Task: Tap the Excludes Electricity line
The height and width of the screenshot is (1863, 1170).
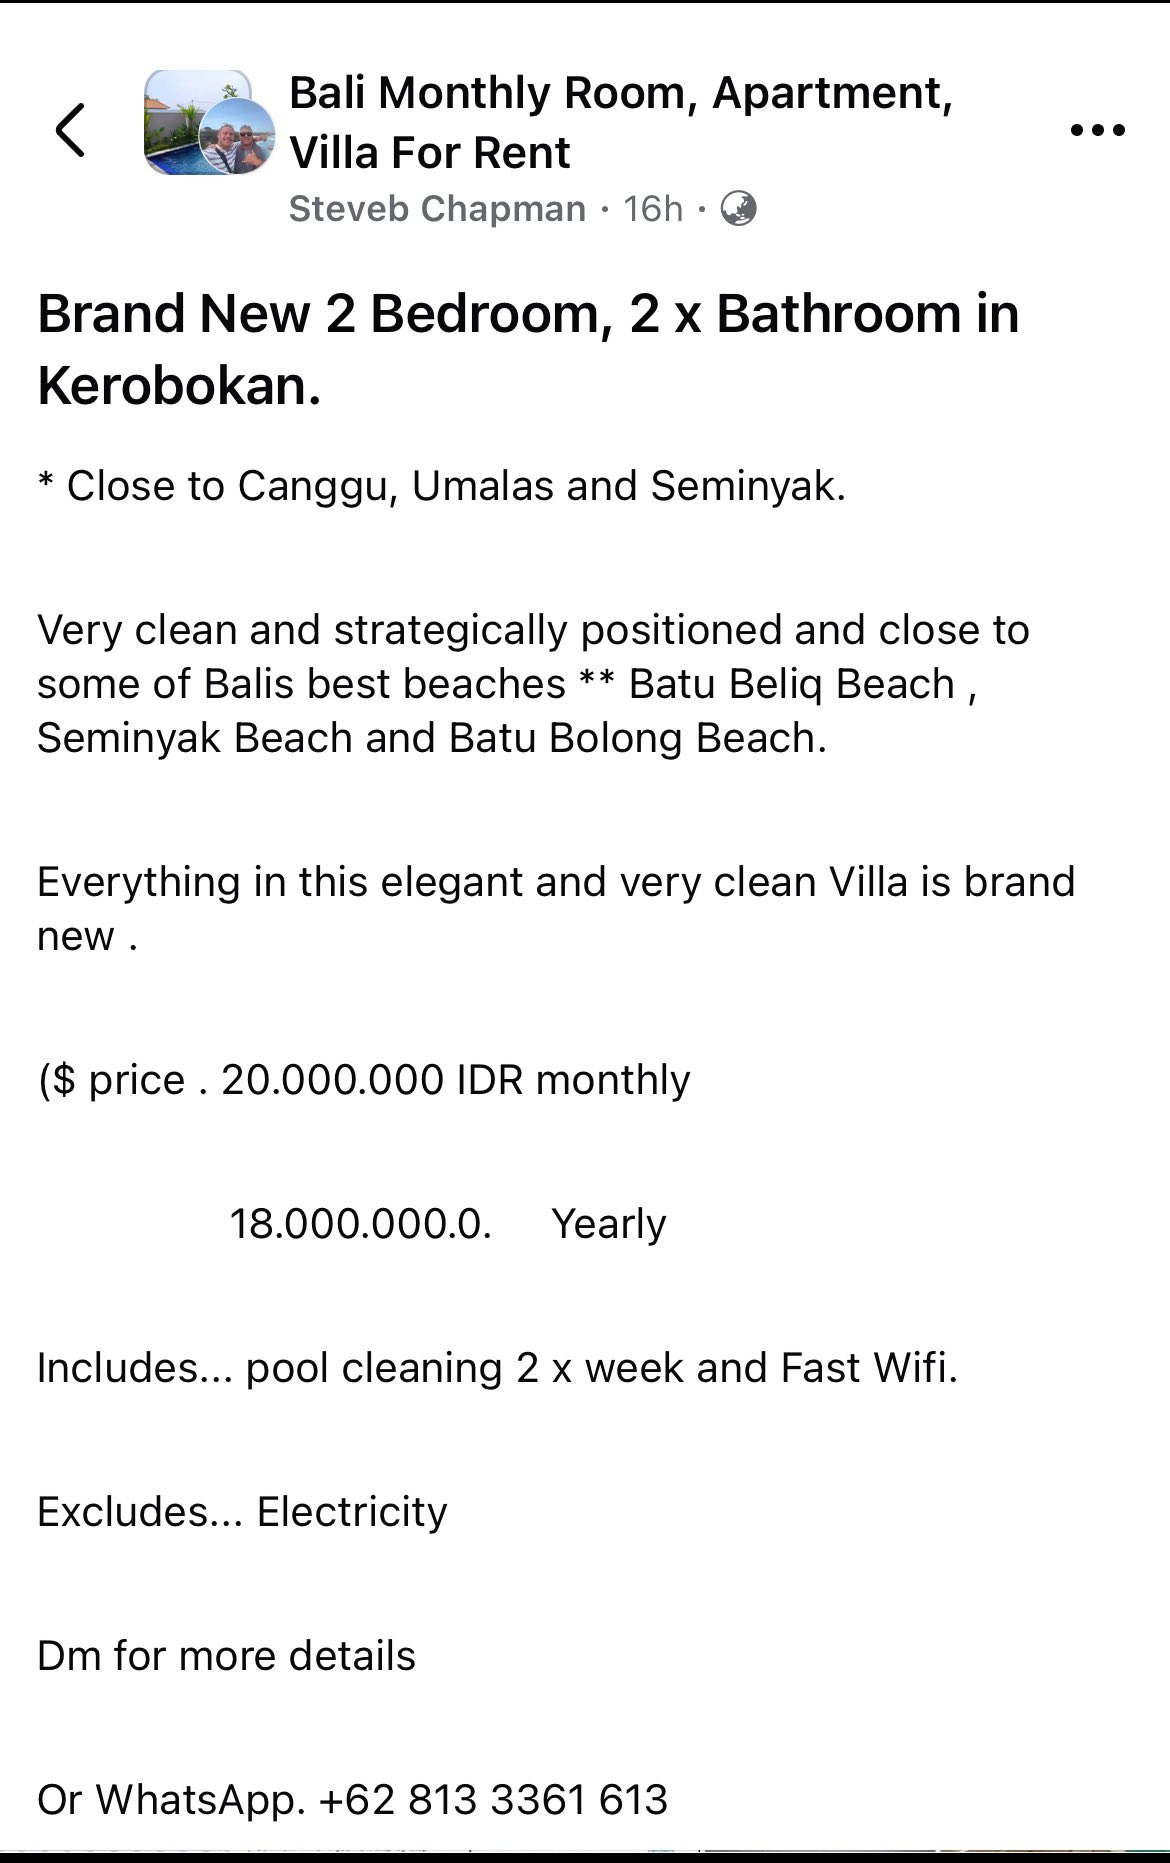Action: pyautogui.click(x=242, y=1512)
